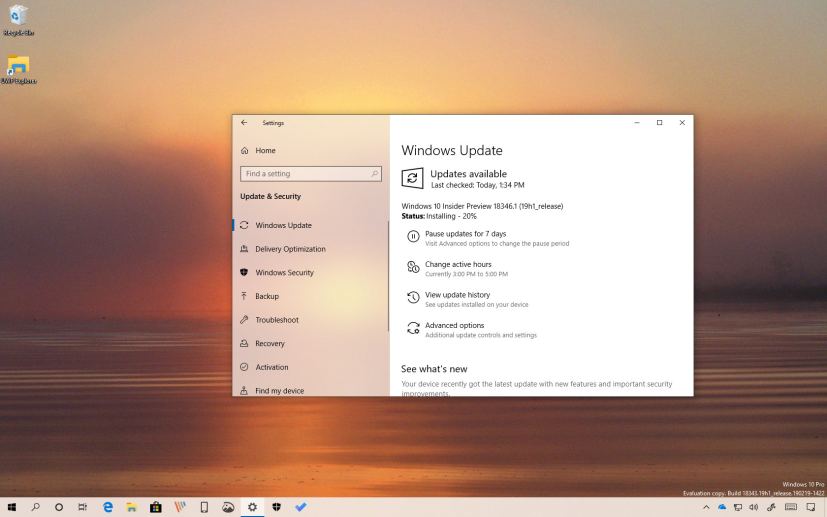Click the blue checkmark To Do taskbar icon
This screenshot has width=827, height=517.
point(301,507)
